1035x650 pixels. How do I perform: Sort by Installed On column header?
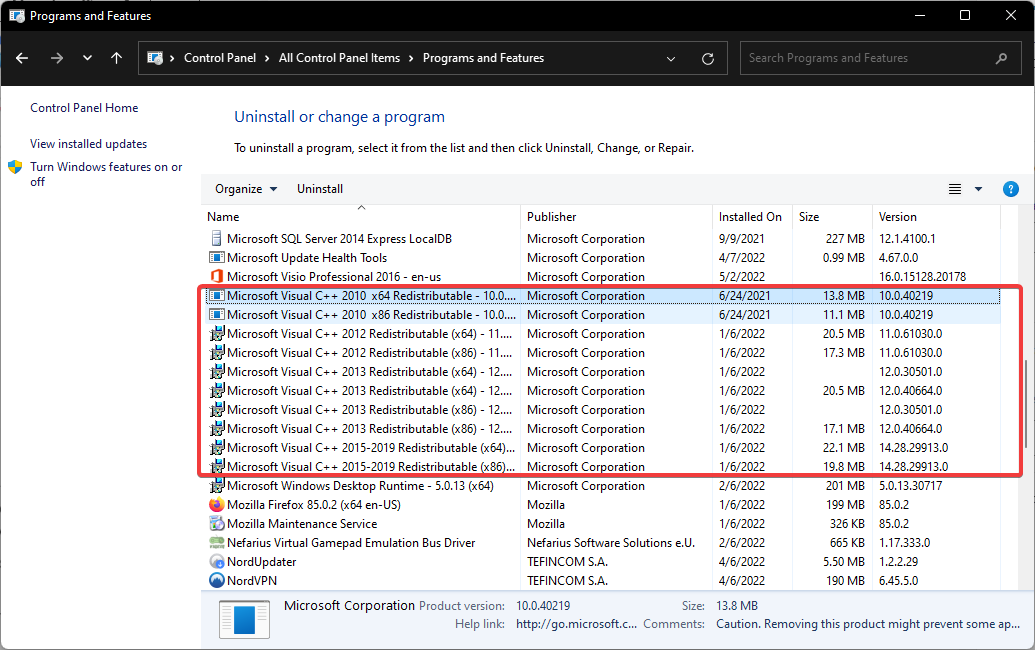752,216
